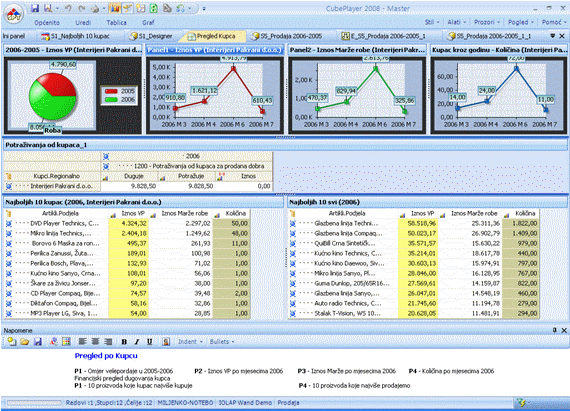Screen dimensions: 570x411
Task: Select the 58.518,96 cell in Najboljih 10 svi
Action: 418,223
